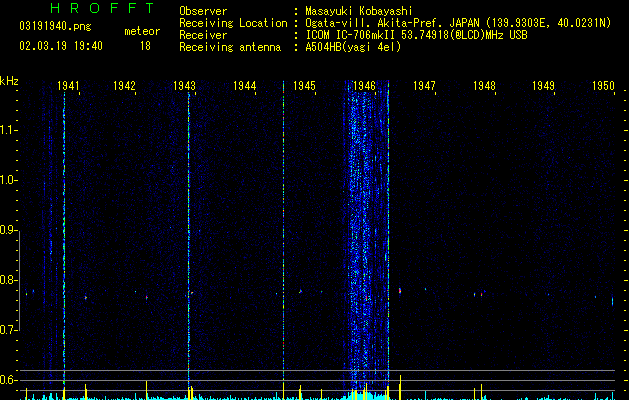629x400 pixels.
Task: Click the Observer label
Action: (203, 11)
